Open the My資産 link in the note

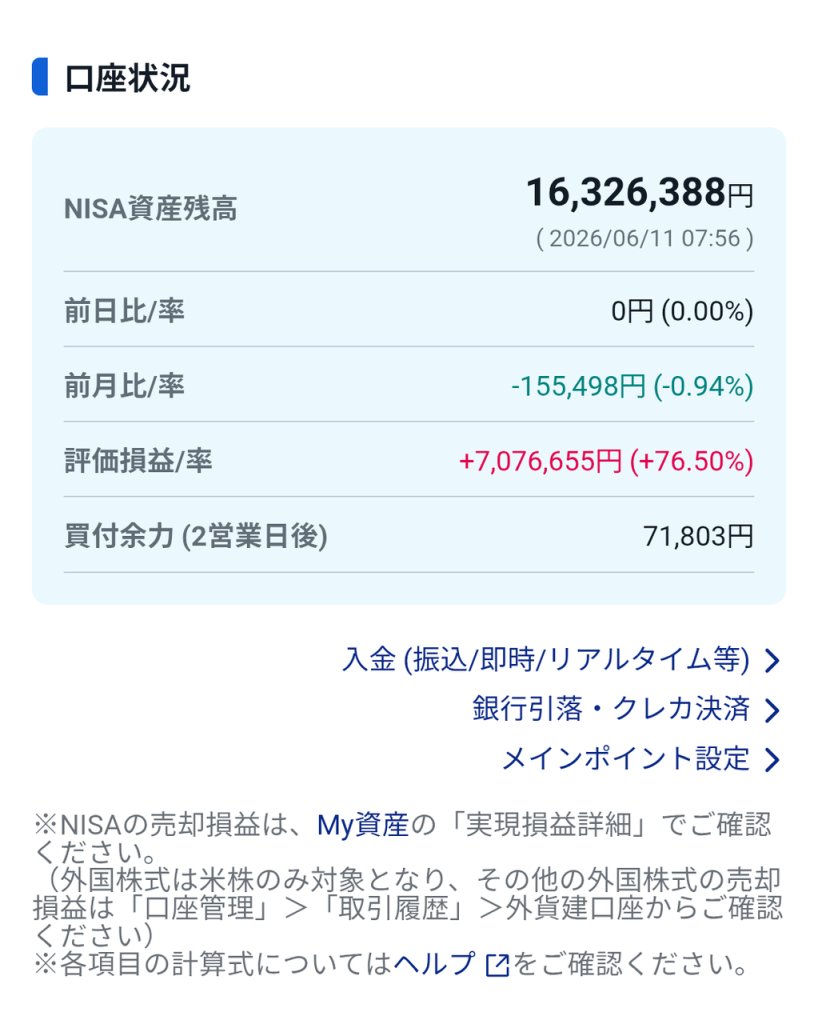[362, 825]
